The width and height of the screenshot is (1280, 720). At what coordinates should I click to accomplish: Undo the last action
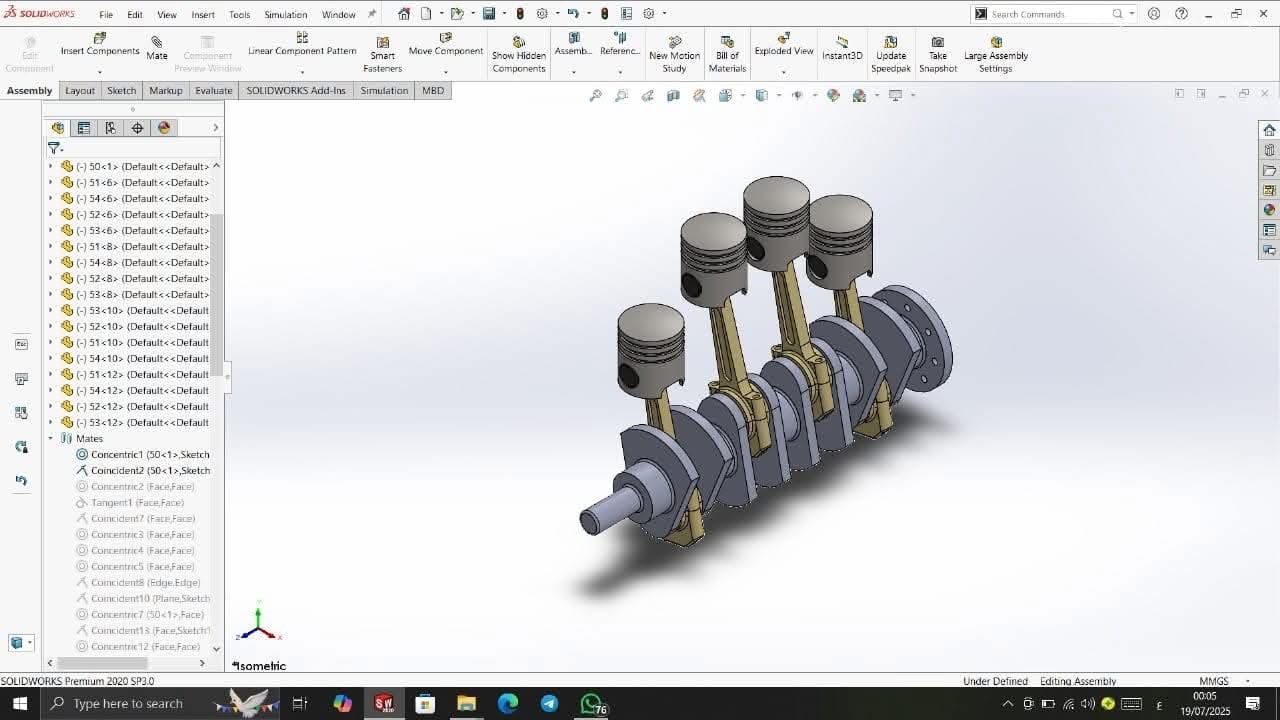573,14
